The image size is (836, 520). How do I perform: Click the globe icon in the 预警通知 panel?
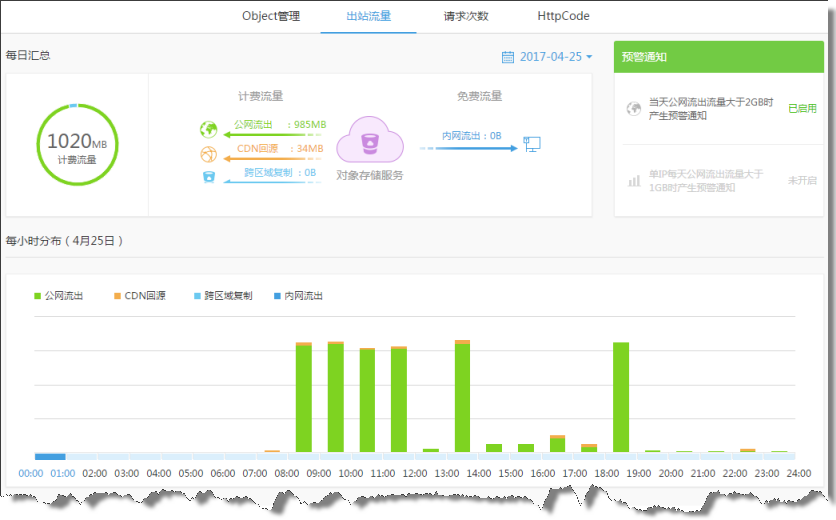coord(633,108)
